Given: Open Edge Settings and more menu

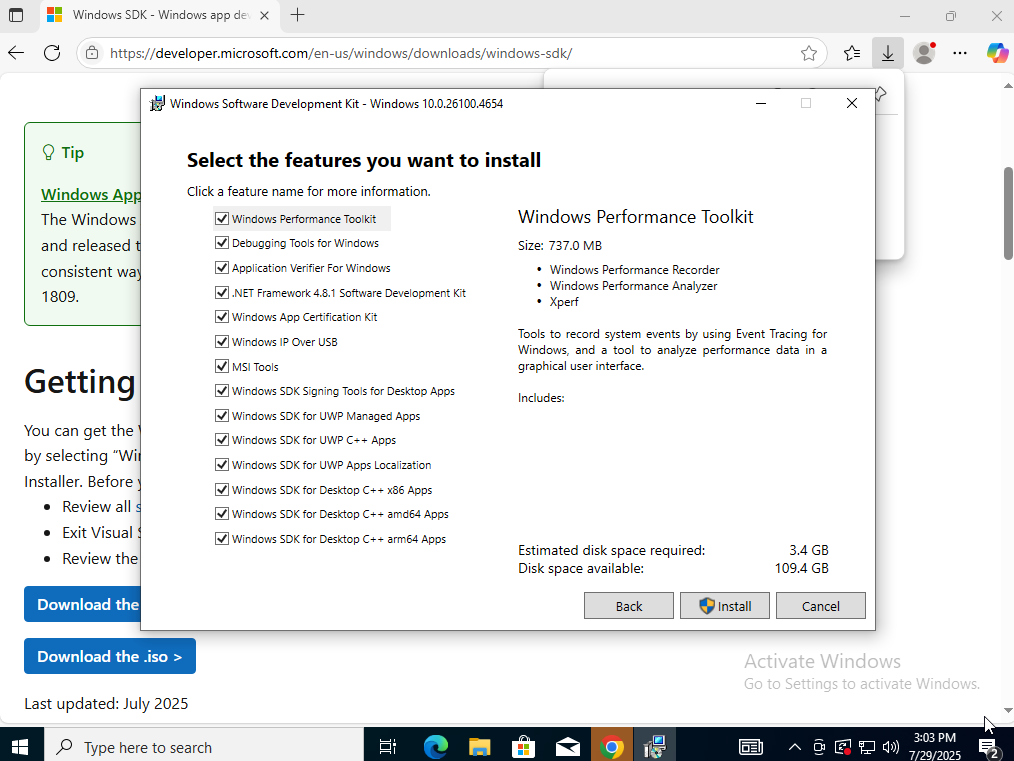Looking at the screenshot, I should tap(960, 53).
